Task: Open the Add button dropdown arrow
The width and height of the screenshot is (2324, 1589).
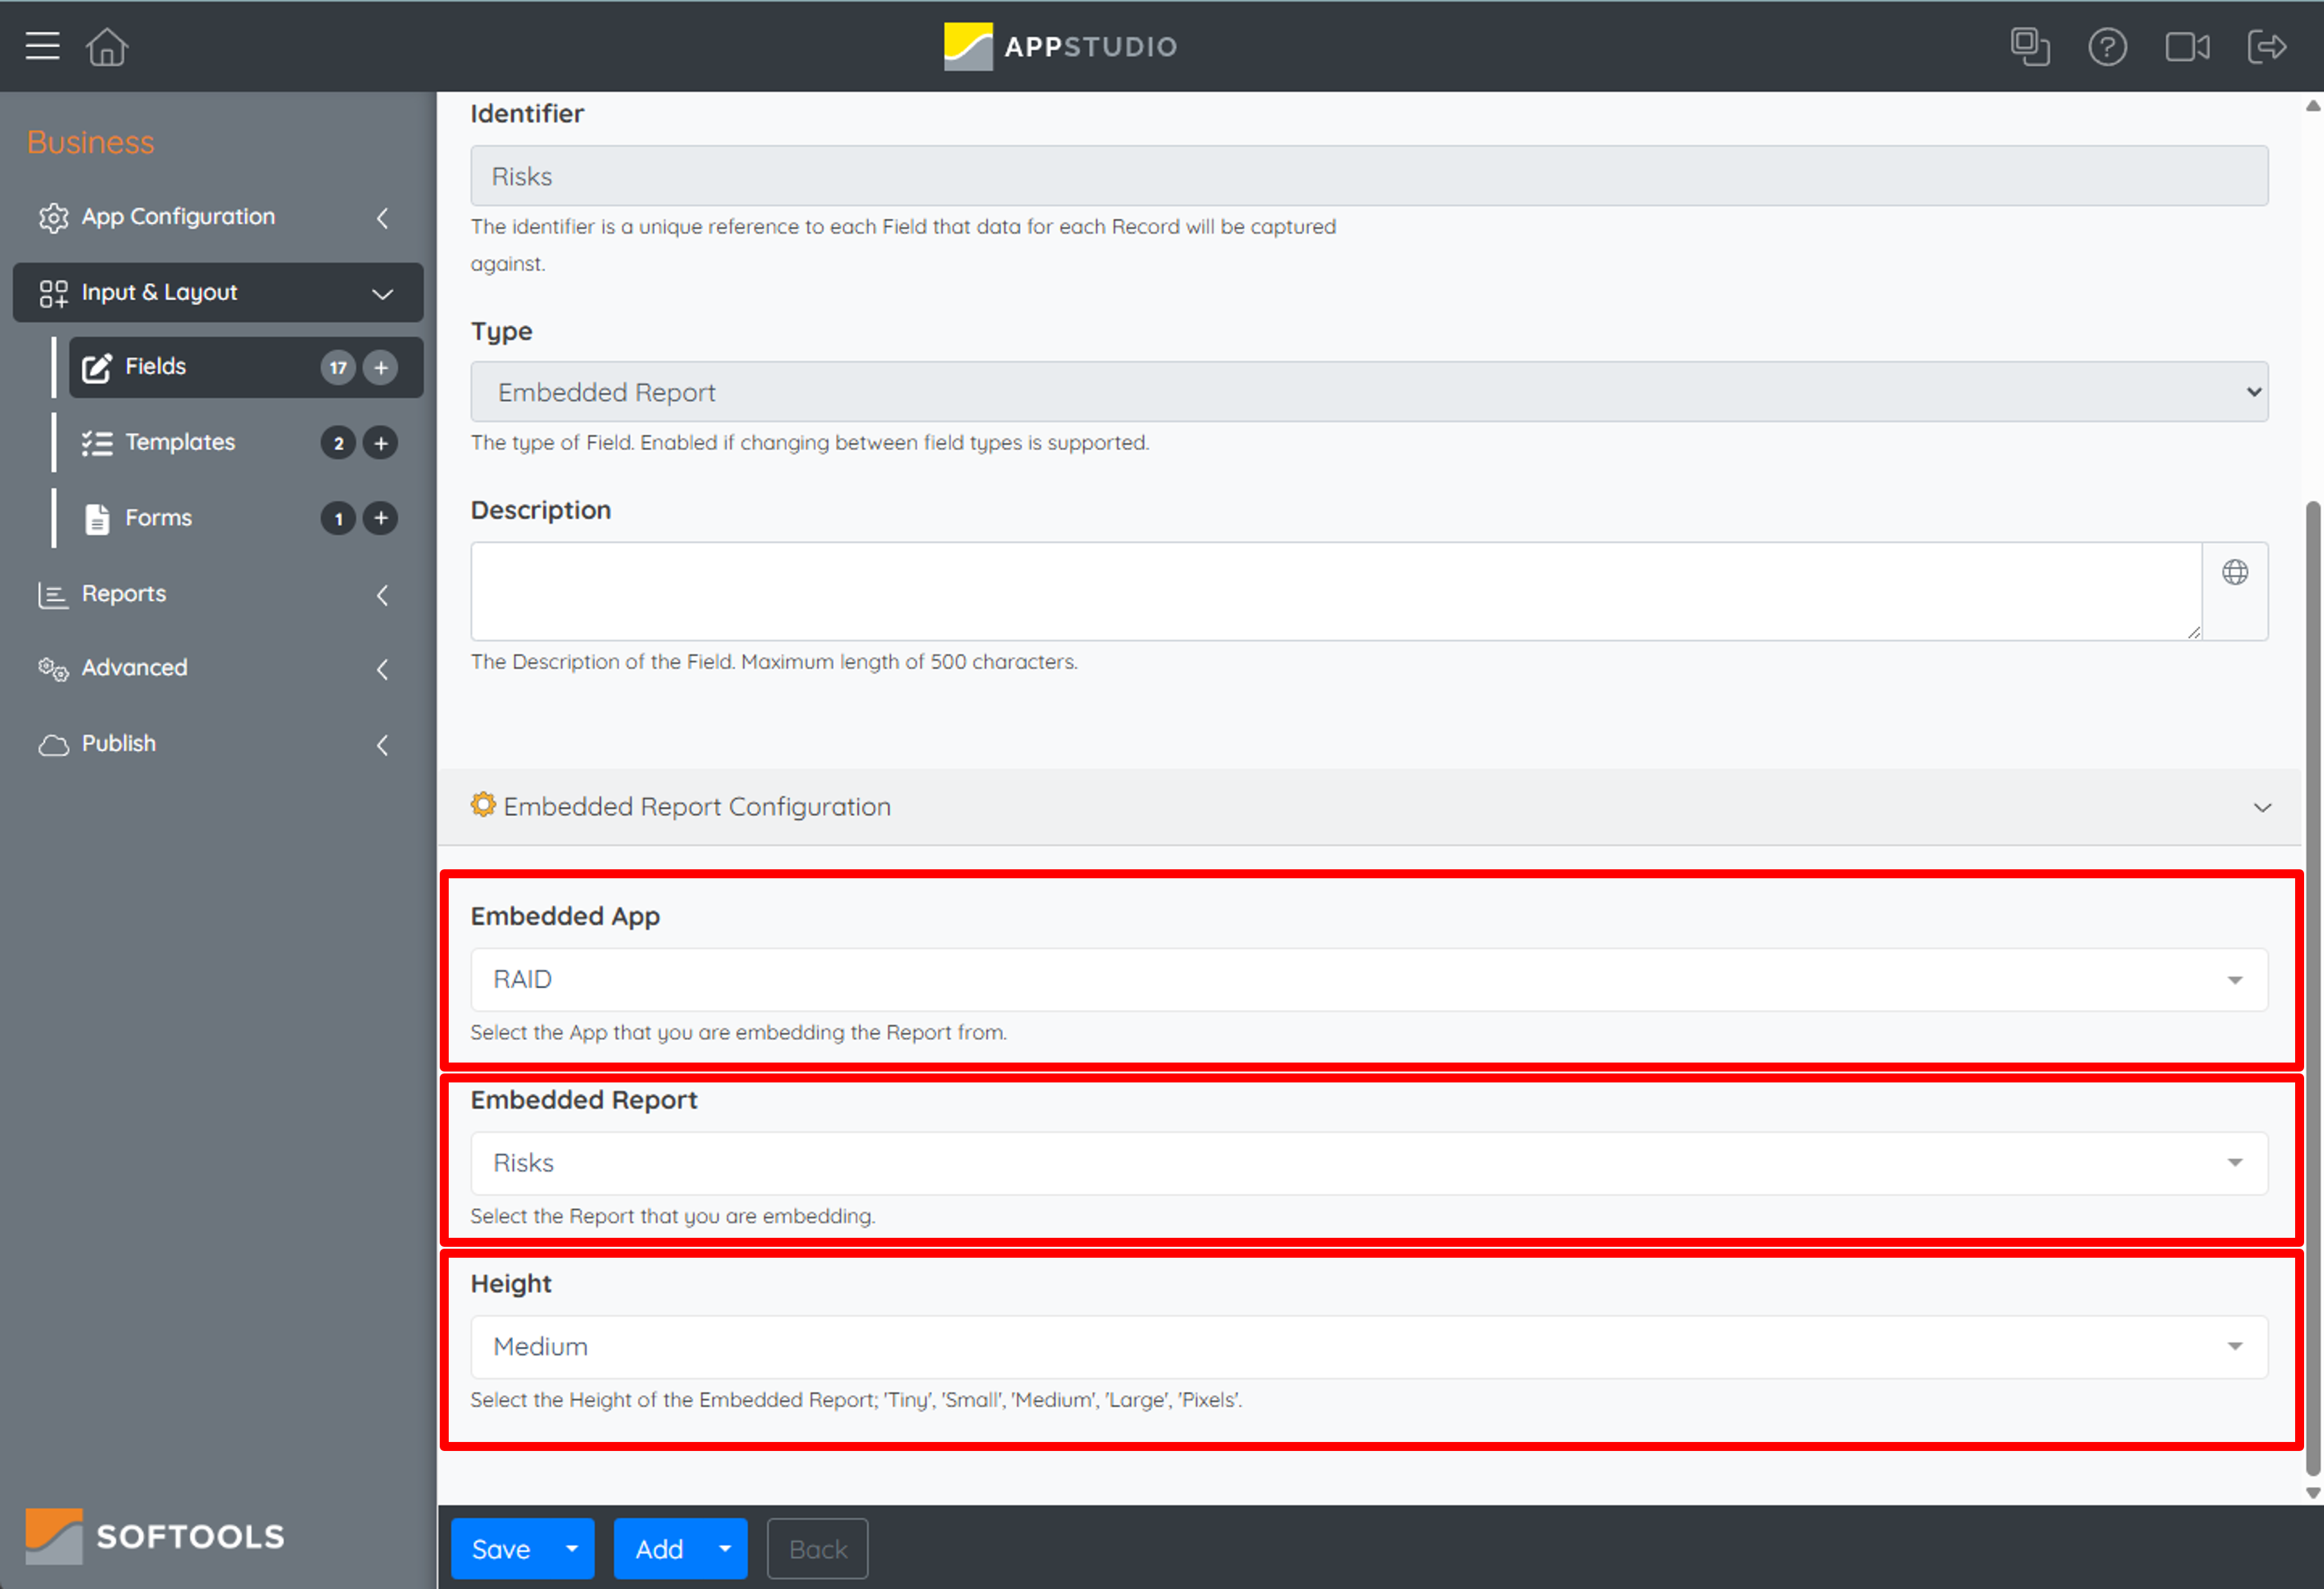Action: pyautogui.click(x=725, y=1548)
